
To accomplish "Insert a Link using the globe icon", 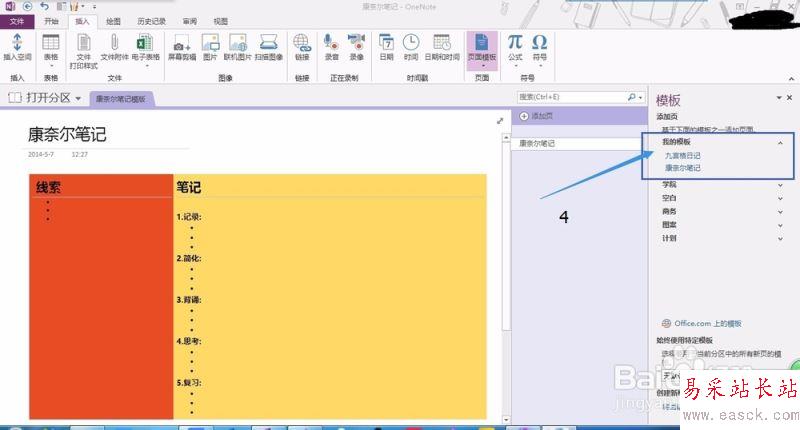I will pos(302,48).
